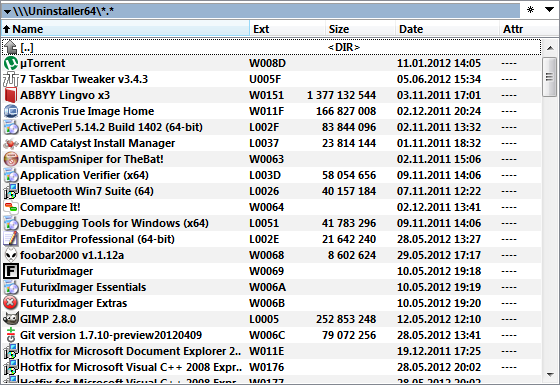This screenshot has height=385, width=560.
Task: Click the Bluetooth Win7 Suite icon
Action: tap(11, 191)
